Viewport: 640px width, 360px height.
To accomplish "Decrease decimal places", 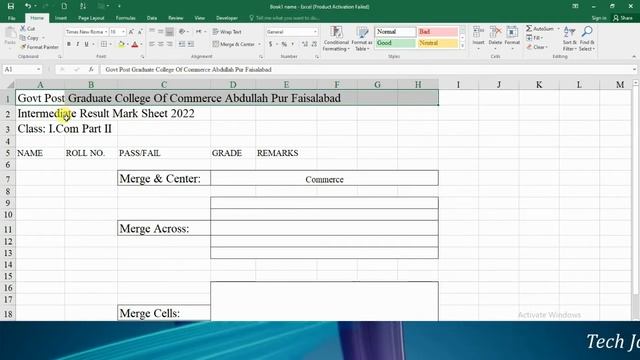I will (314, 44).
